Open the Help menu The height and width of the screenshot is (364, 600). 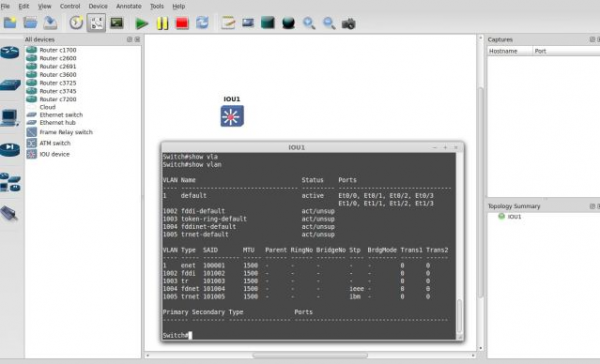click(x=179, y=6)
